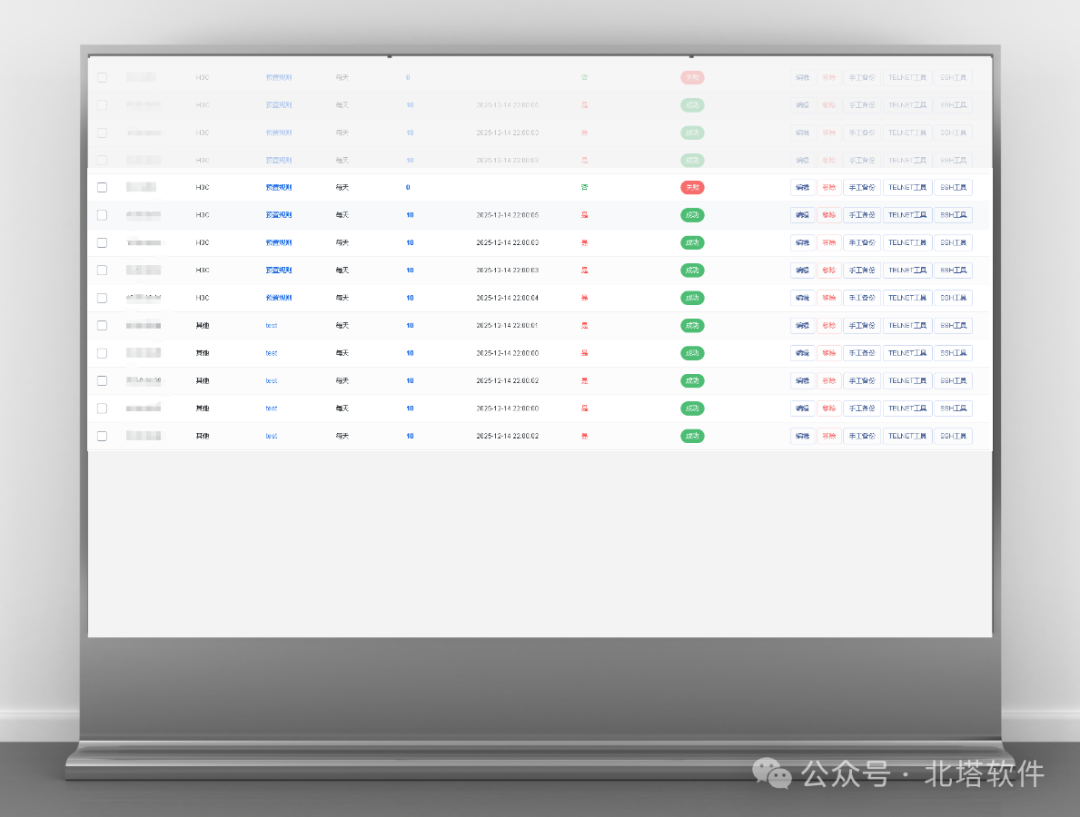Open the 预置规则 link in the non-faded 22:00:05 row
Image resolution: width=1080 pixels, height=817 pixels.
279,215
